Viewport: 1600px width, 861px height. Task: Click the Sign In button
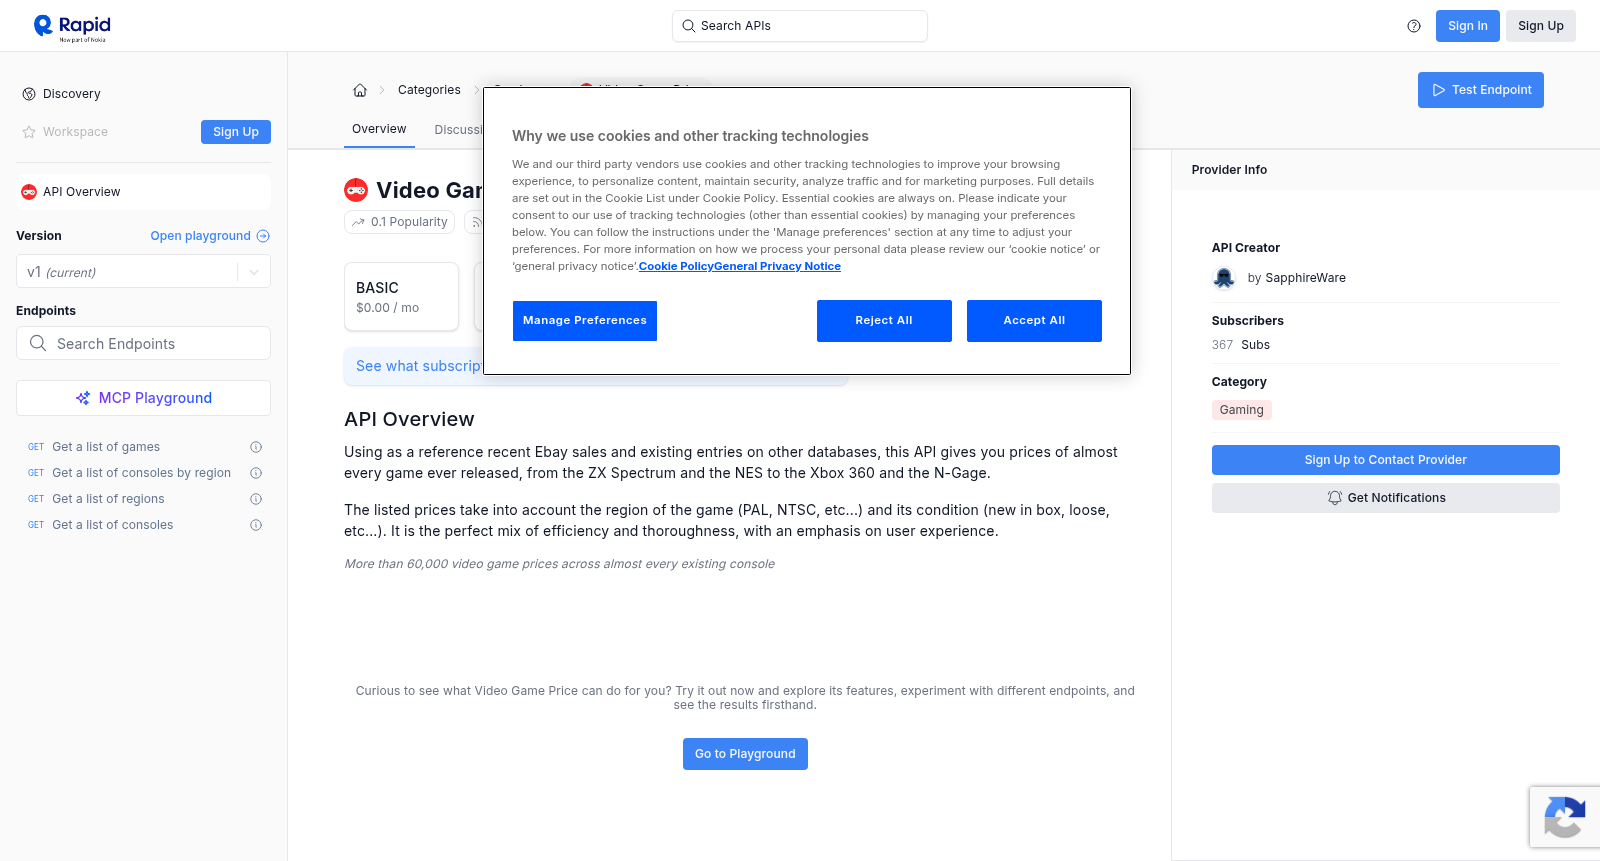(1468, 26)
